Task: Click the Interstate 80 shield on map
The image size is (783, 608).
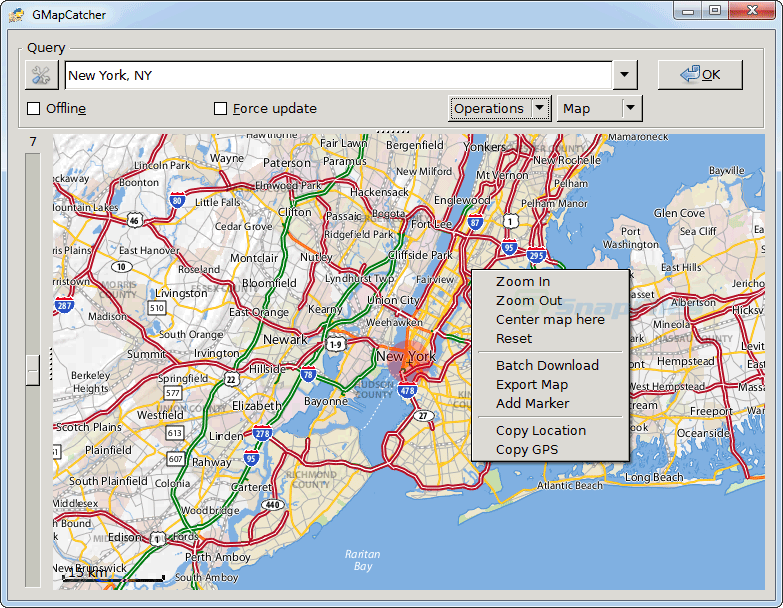Action: pos(177,200)
